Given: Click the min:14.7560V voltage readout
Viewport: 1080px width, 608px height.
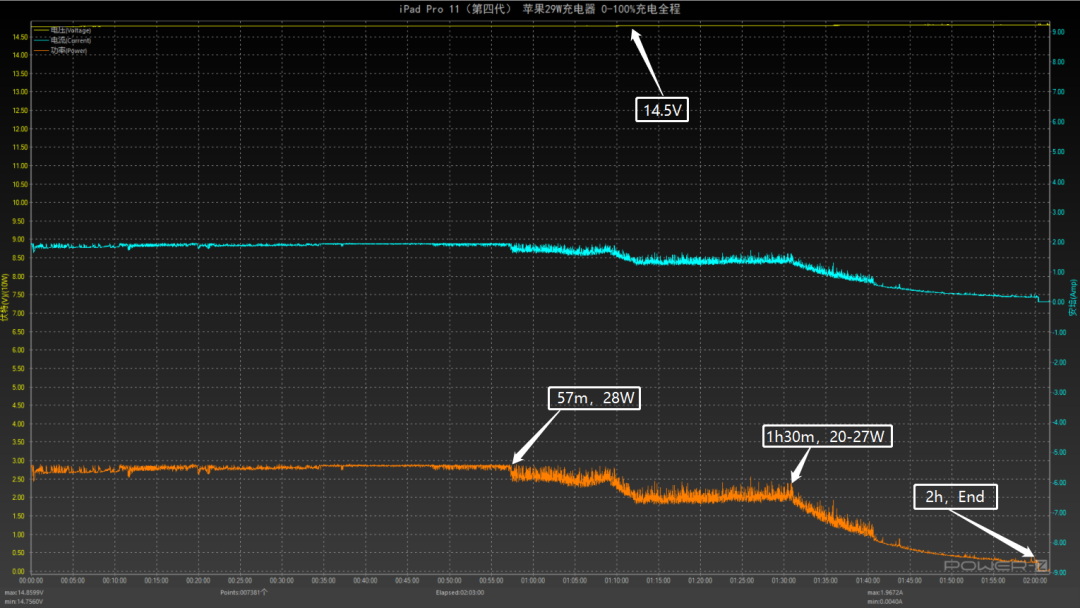Looking at the screenshot, I should point(24,601).
